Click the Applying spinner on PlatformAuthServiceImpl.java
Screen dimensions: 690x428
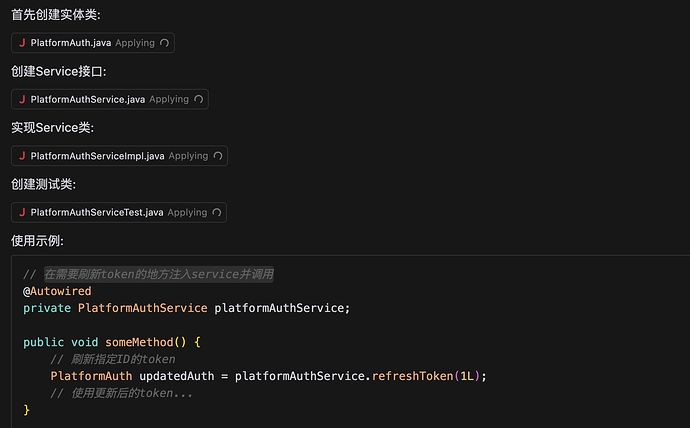[x=218, y=156]
